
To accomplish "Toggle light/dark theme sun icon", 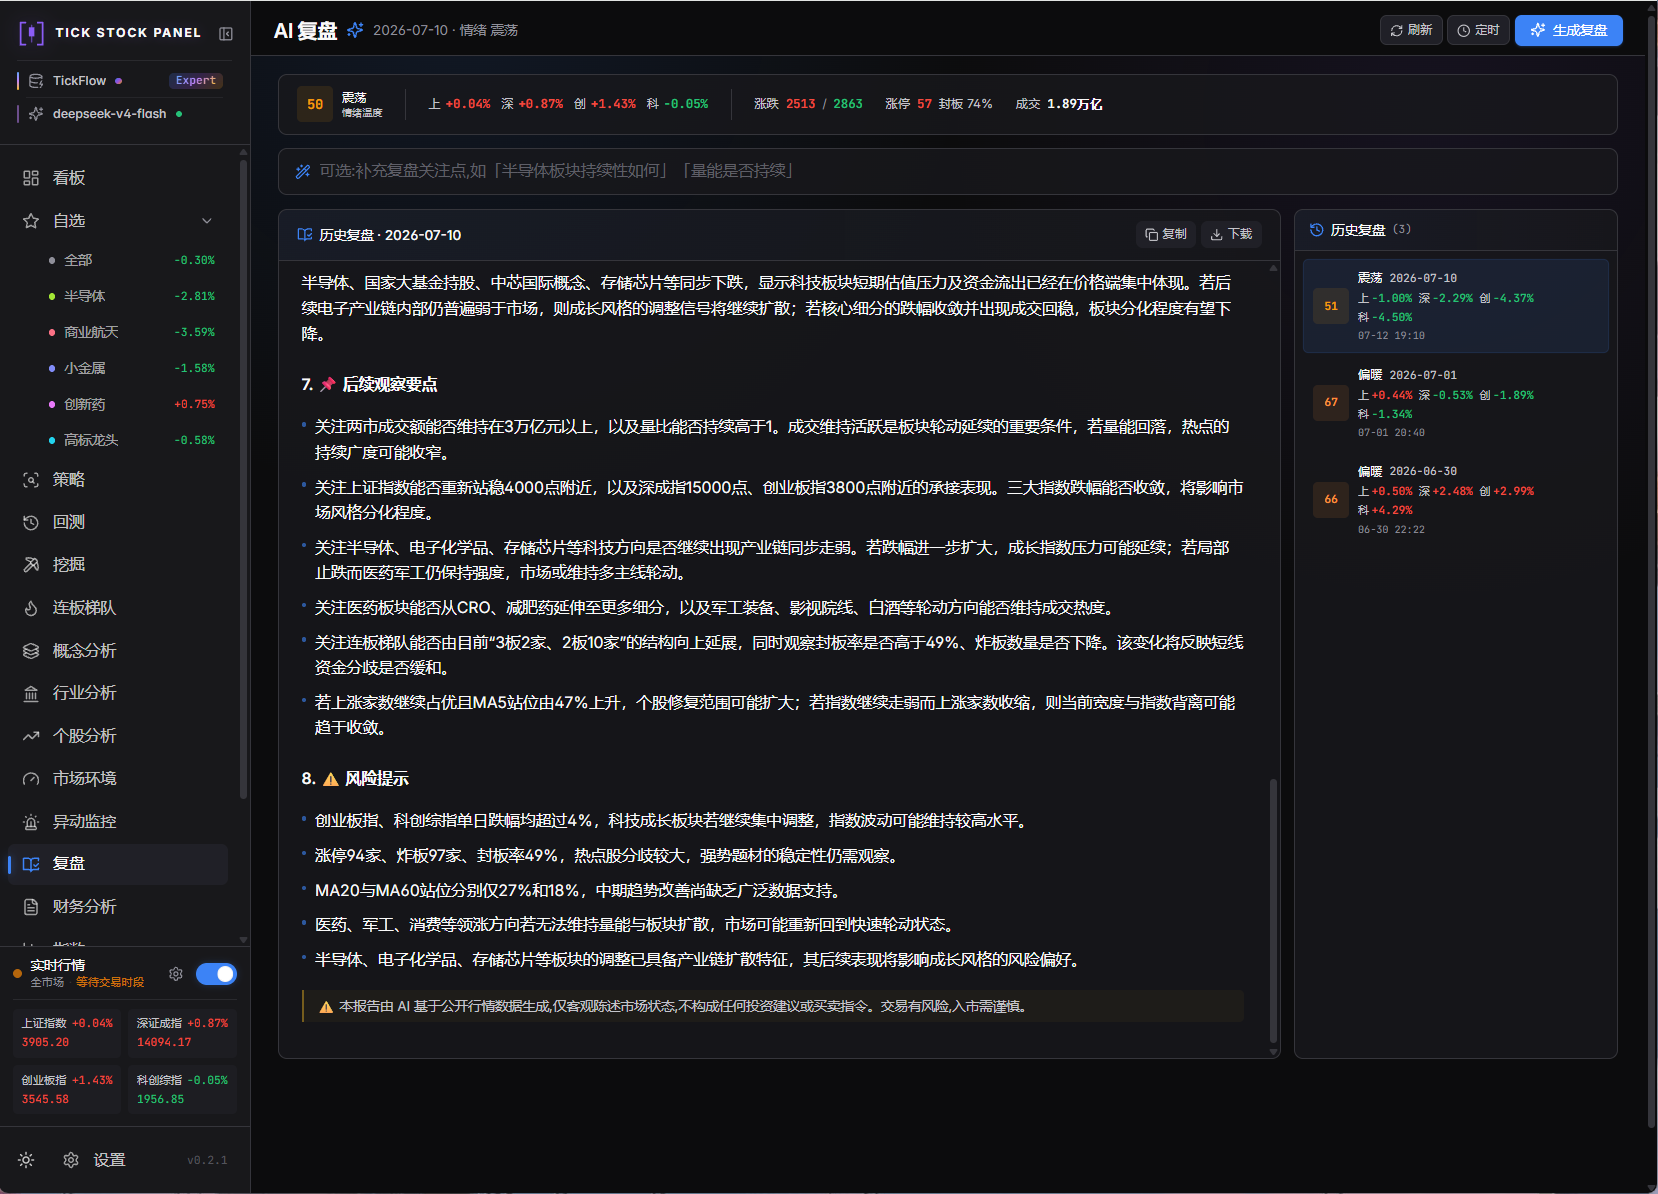I will (x=26, y=1160).
